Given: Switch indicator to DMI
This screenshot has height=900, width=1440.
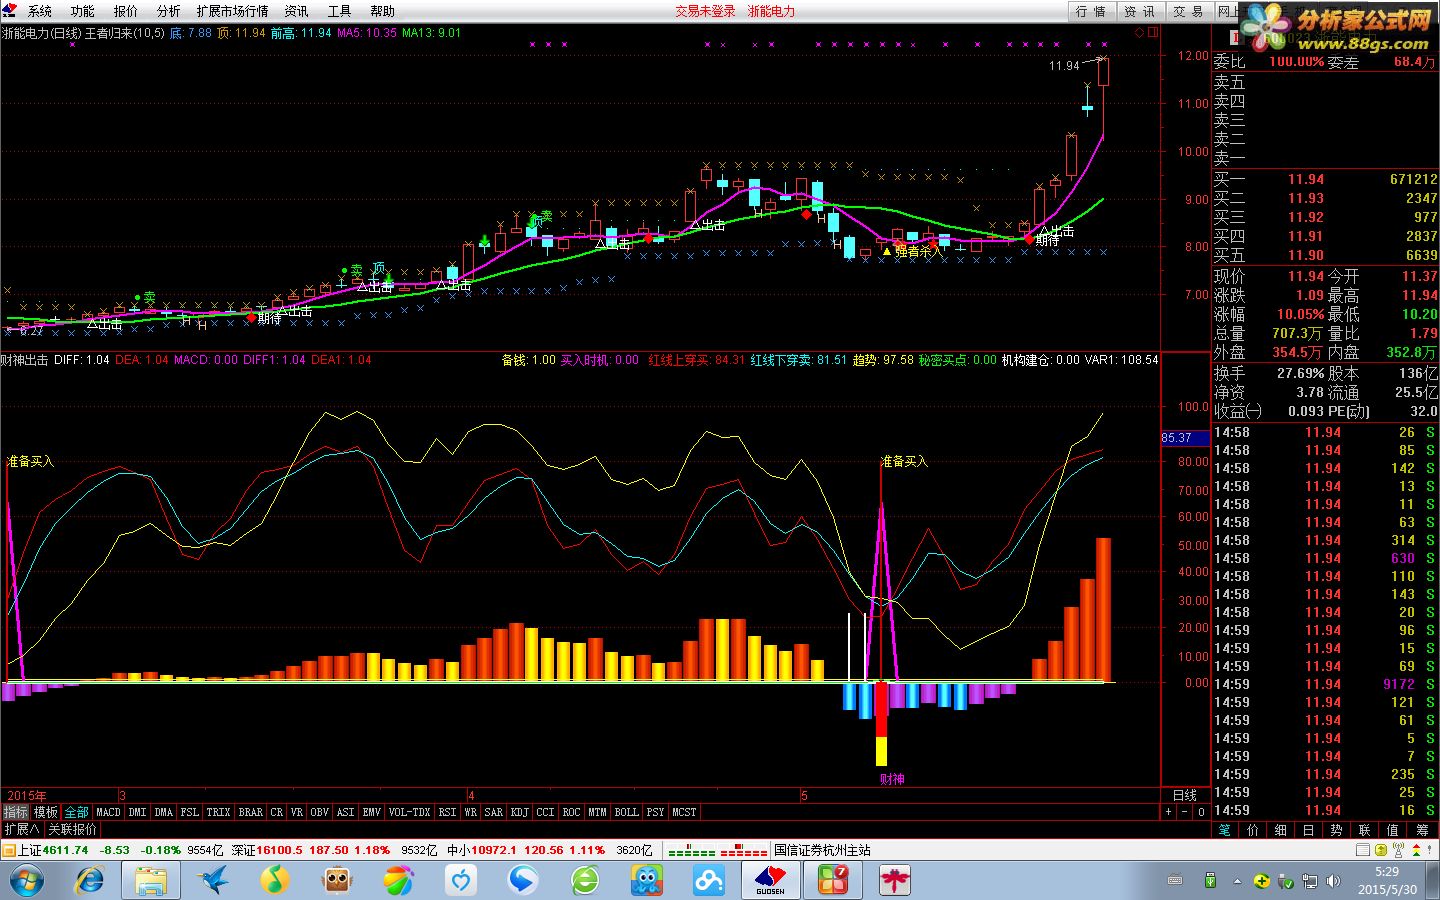Looking at the screenshot, I should tap(137, 812).
